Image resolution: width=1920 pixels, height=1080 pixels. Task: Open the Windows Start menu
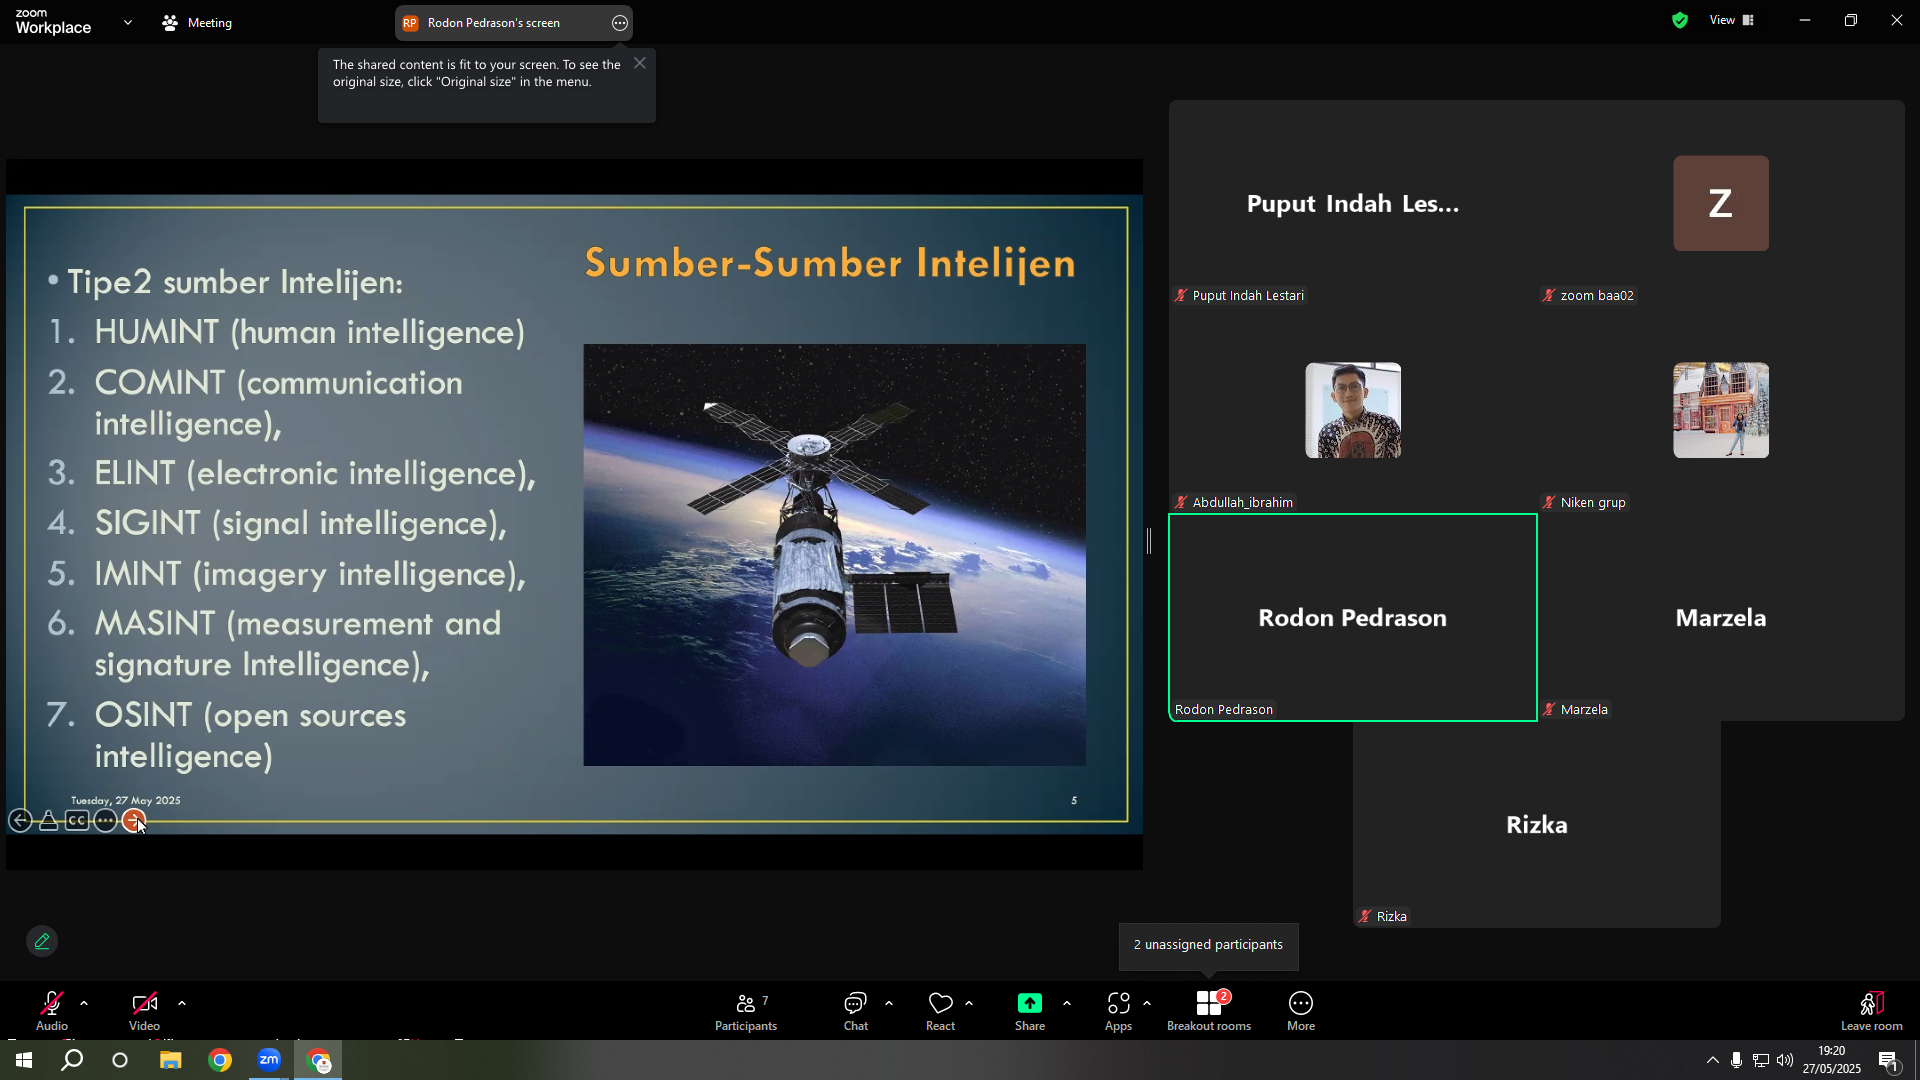24,1060
